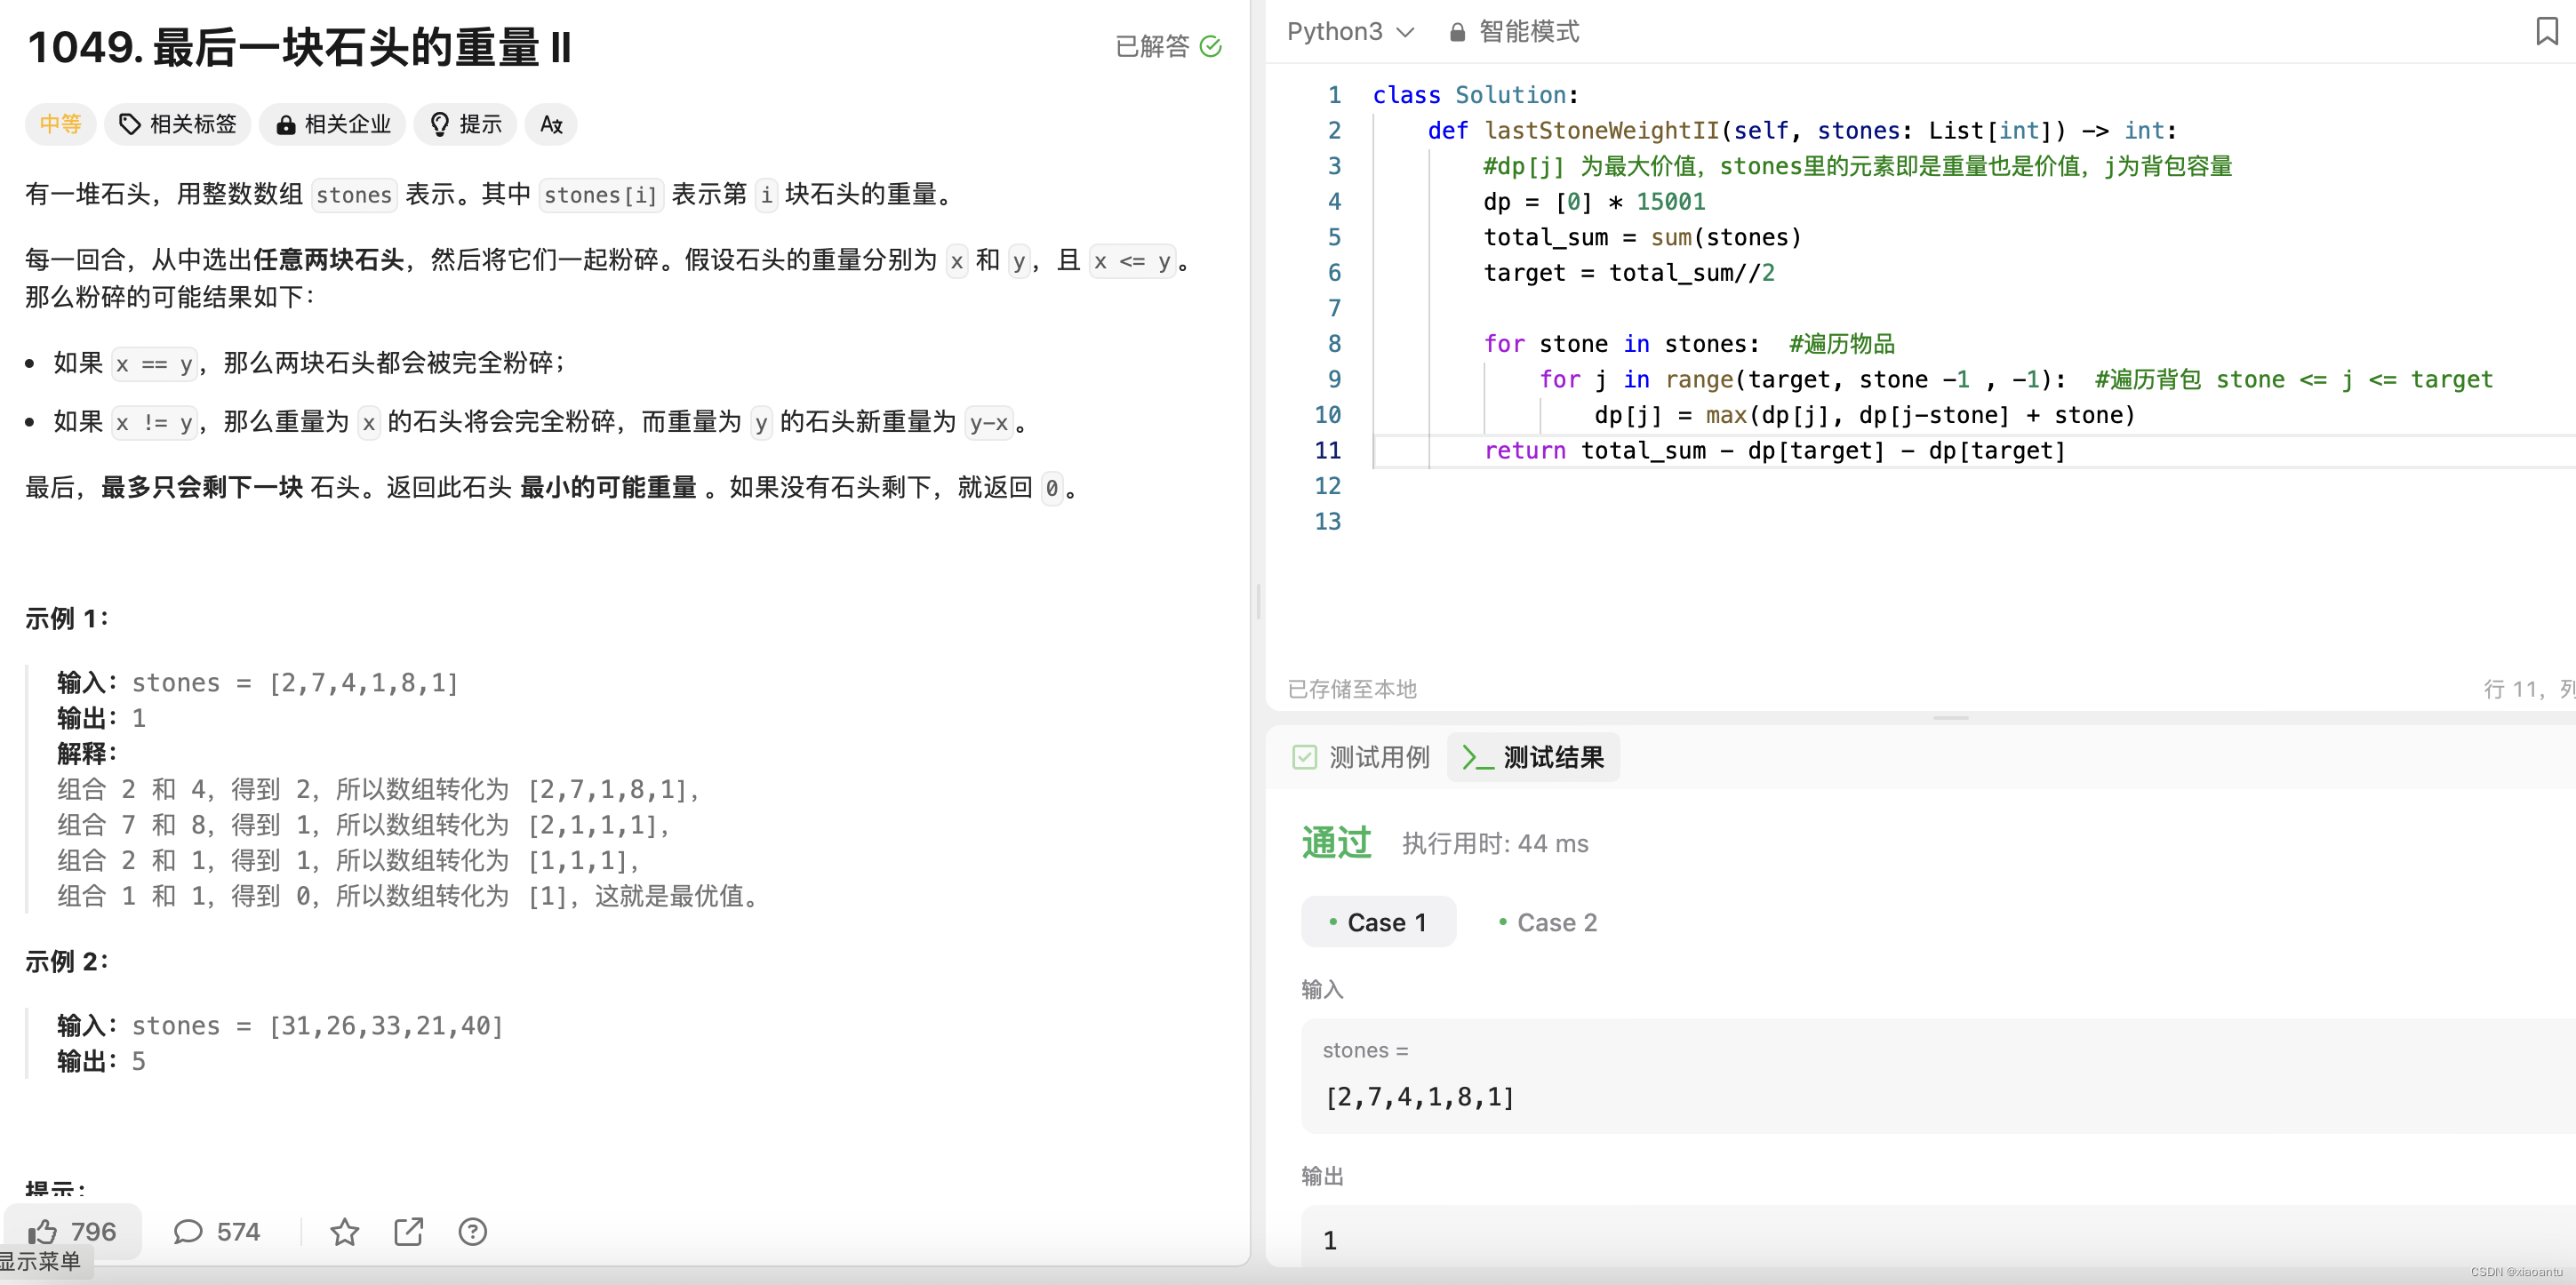The width and height of the screenshot is (2576, 1285).
Task: Favorite the problem with star icon
Action: pyautogui.click(x=344, y=1231)
